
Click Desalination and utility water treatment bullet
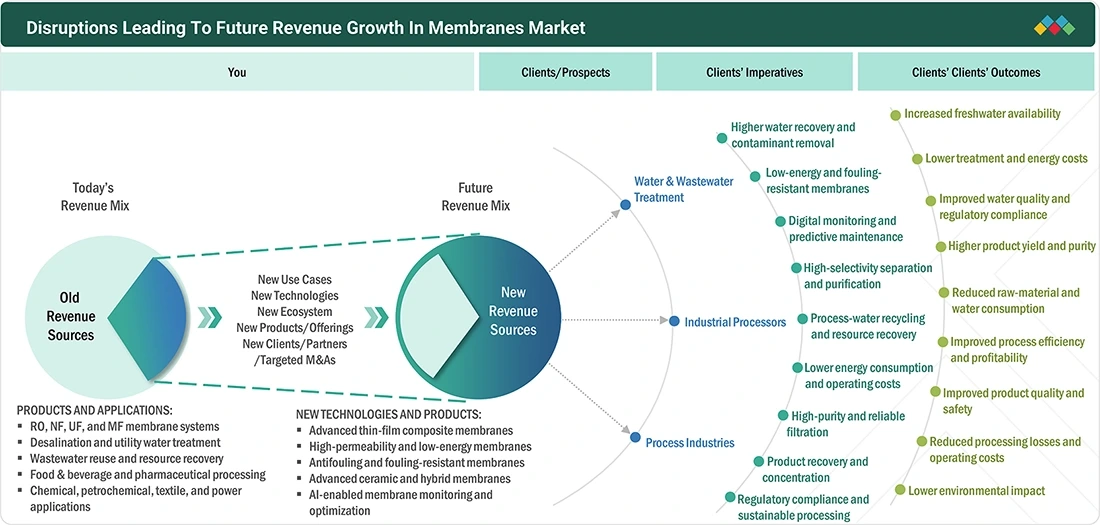(x=125, y=443)
